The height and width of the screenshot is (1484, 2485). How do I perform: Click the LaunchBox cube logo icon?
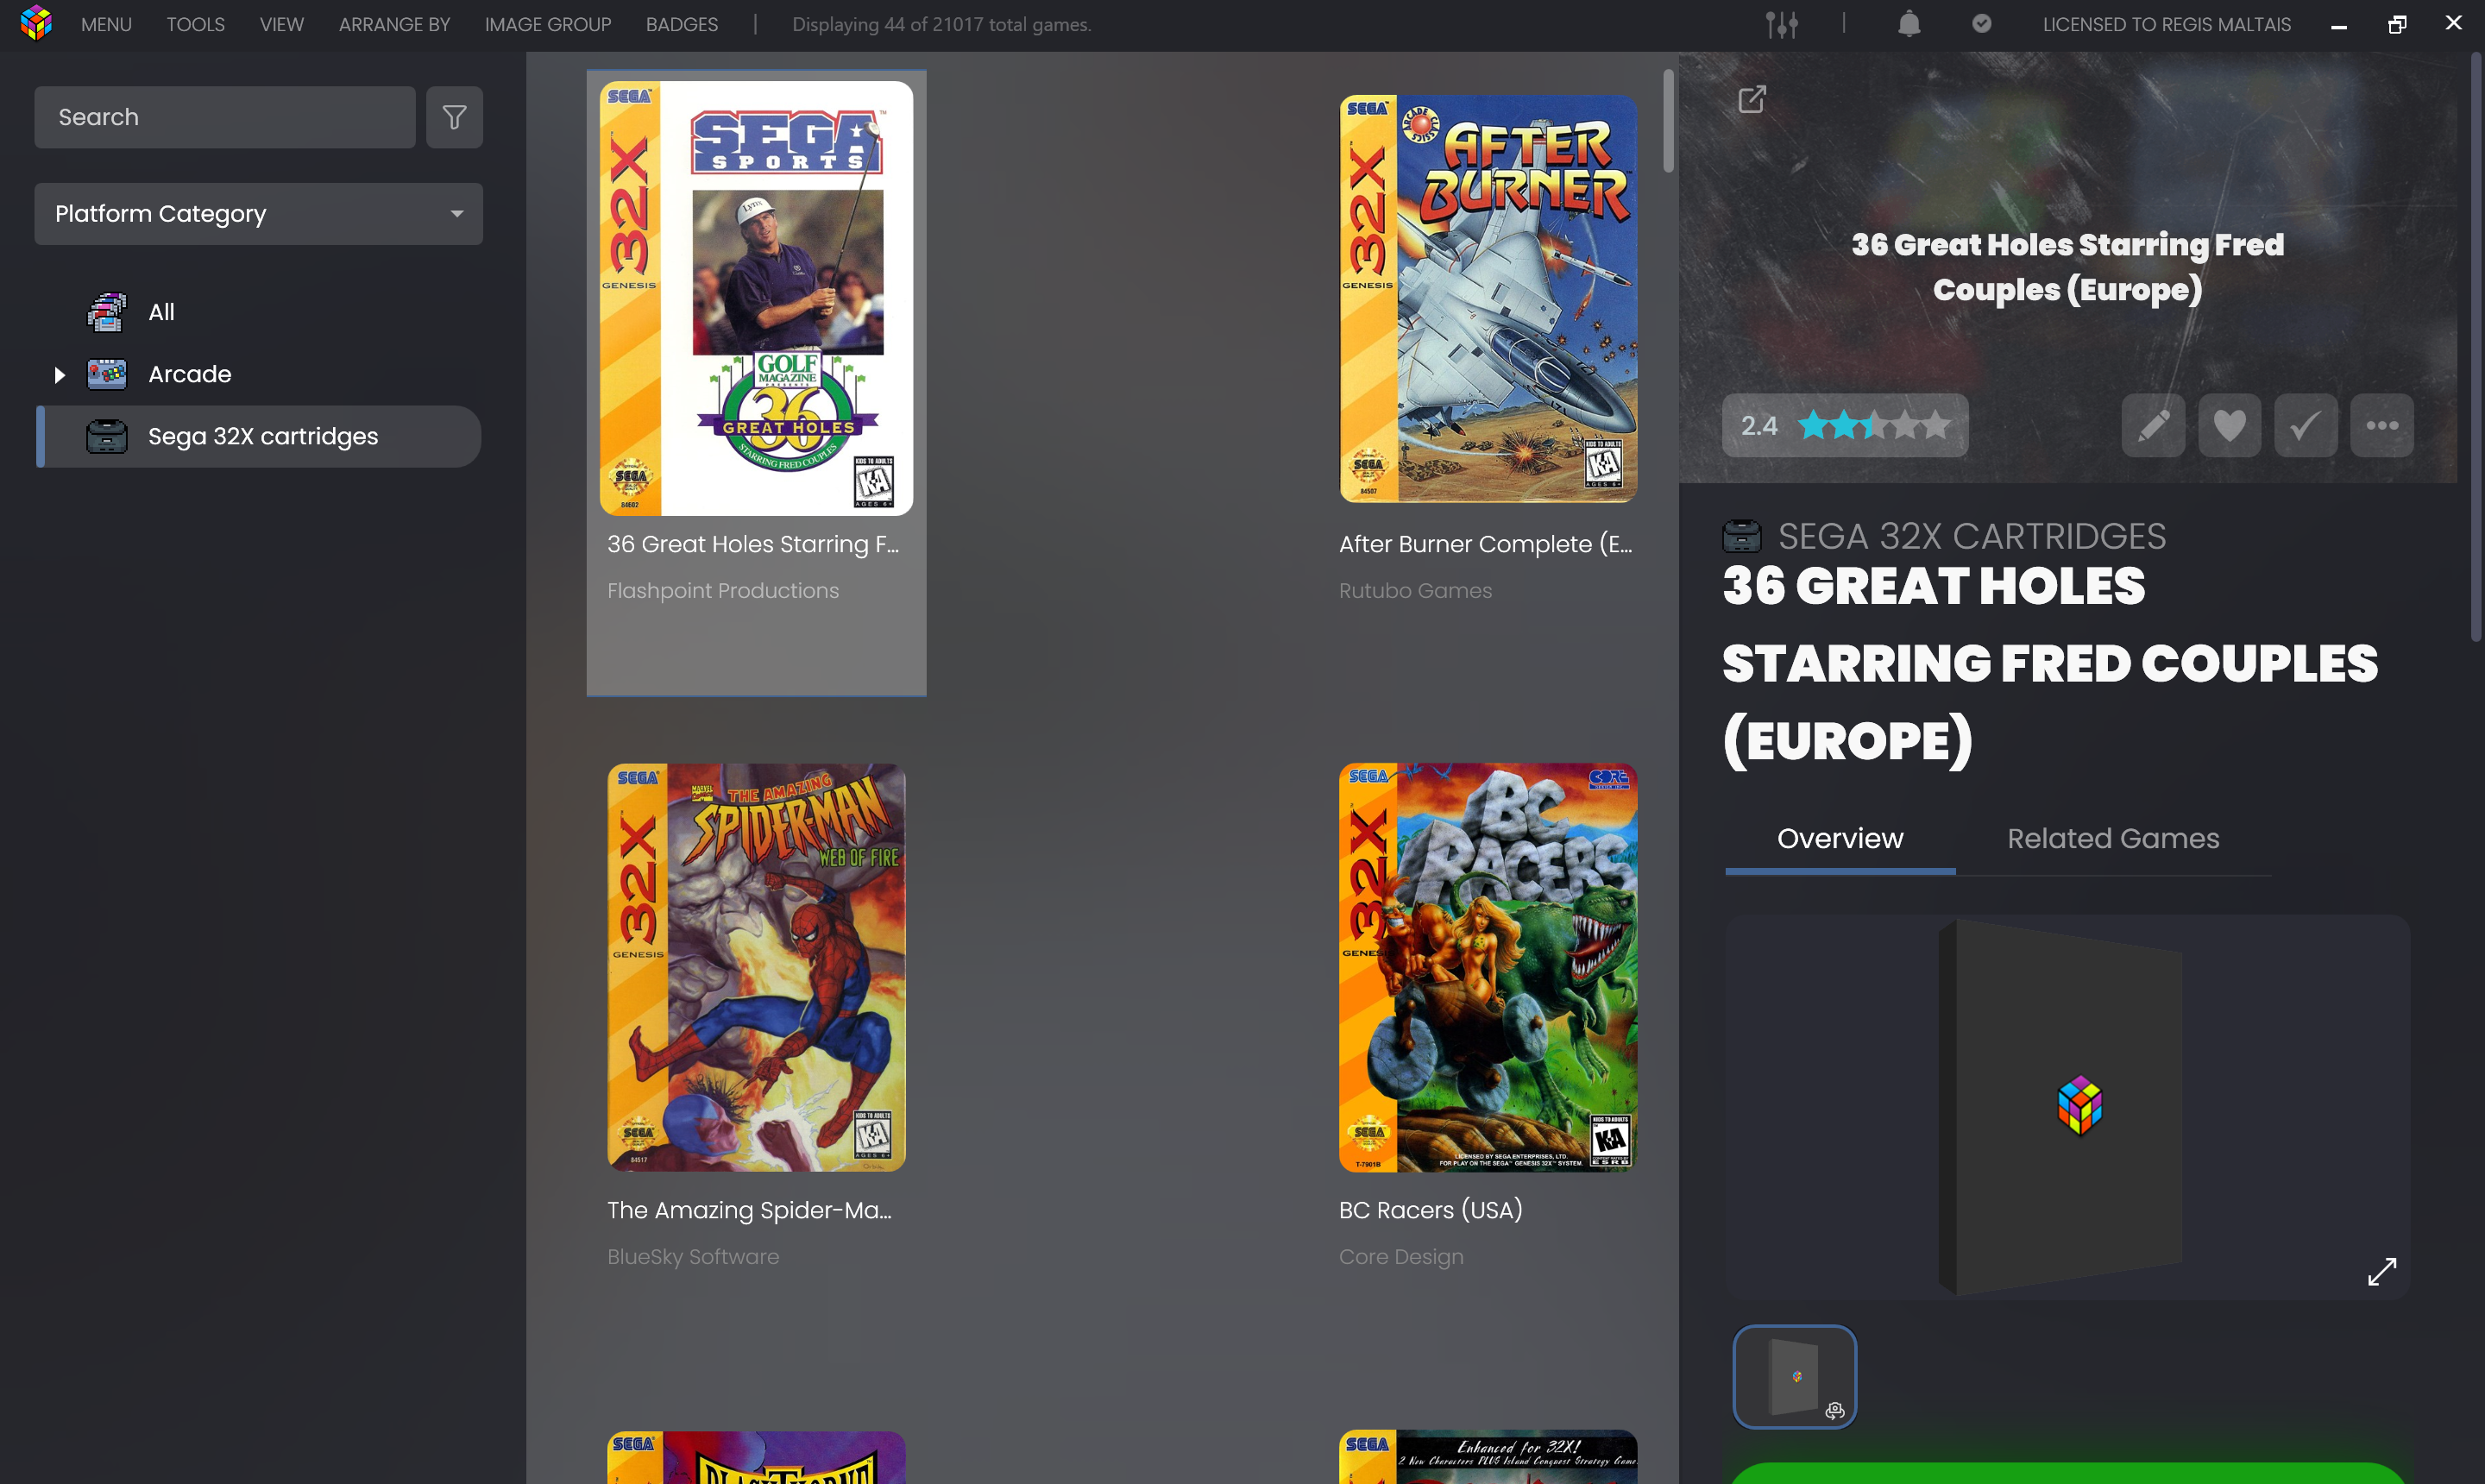coord(36,23)
